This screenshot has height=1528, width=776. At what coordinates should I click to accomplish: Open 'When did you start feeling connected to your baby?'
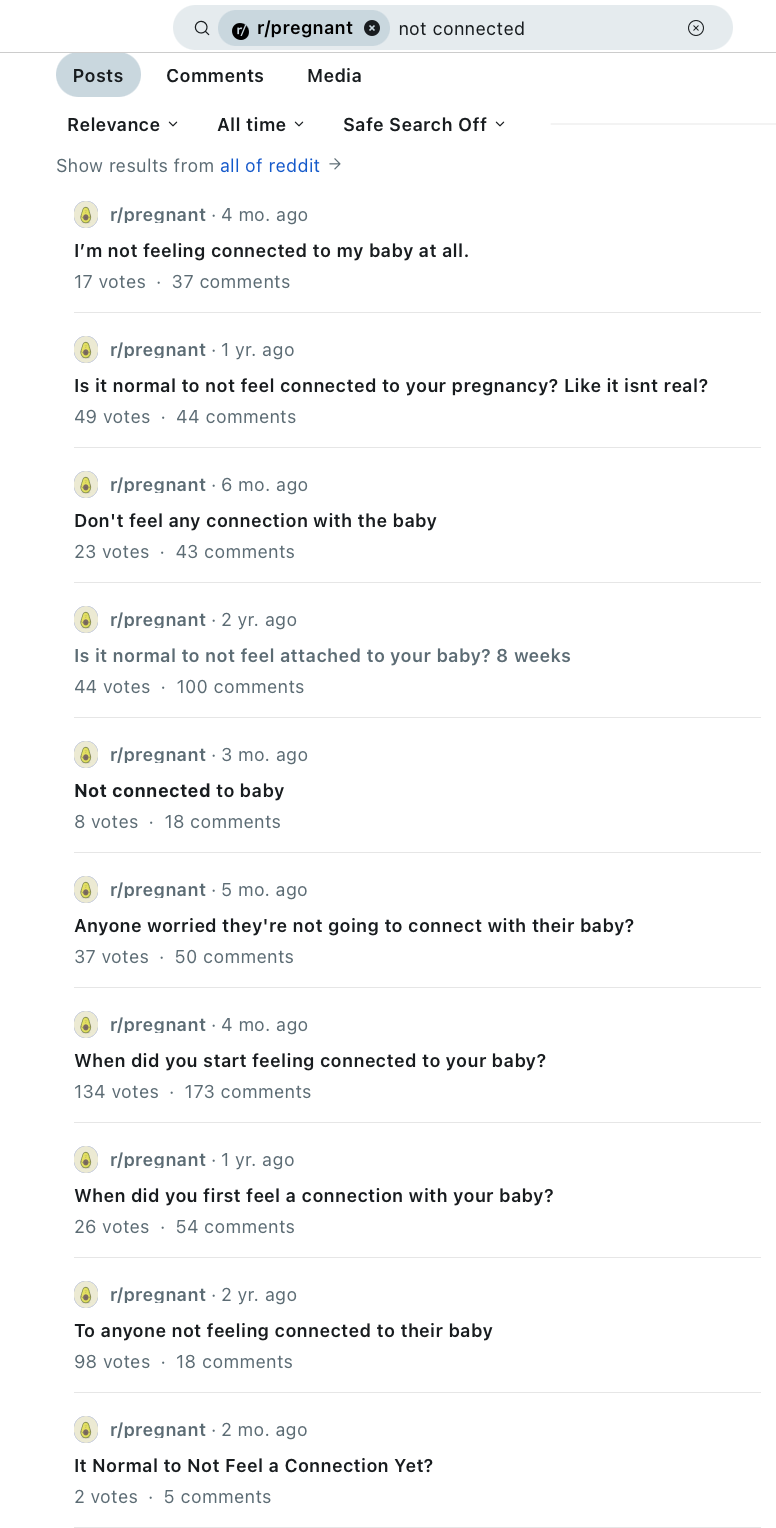[310, 1060]
